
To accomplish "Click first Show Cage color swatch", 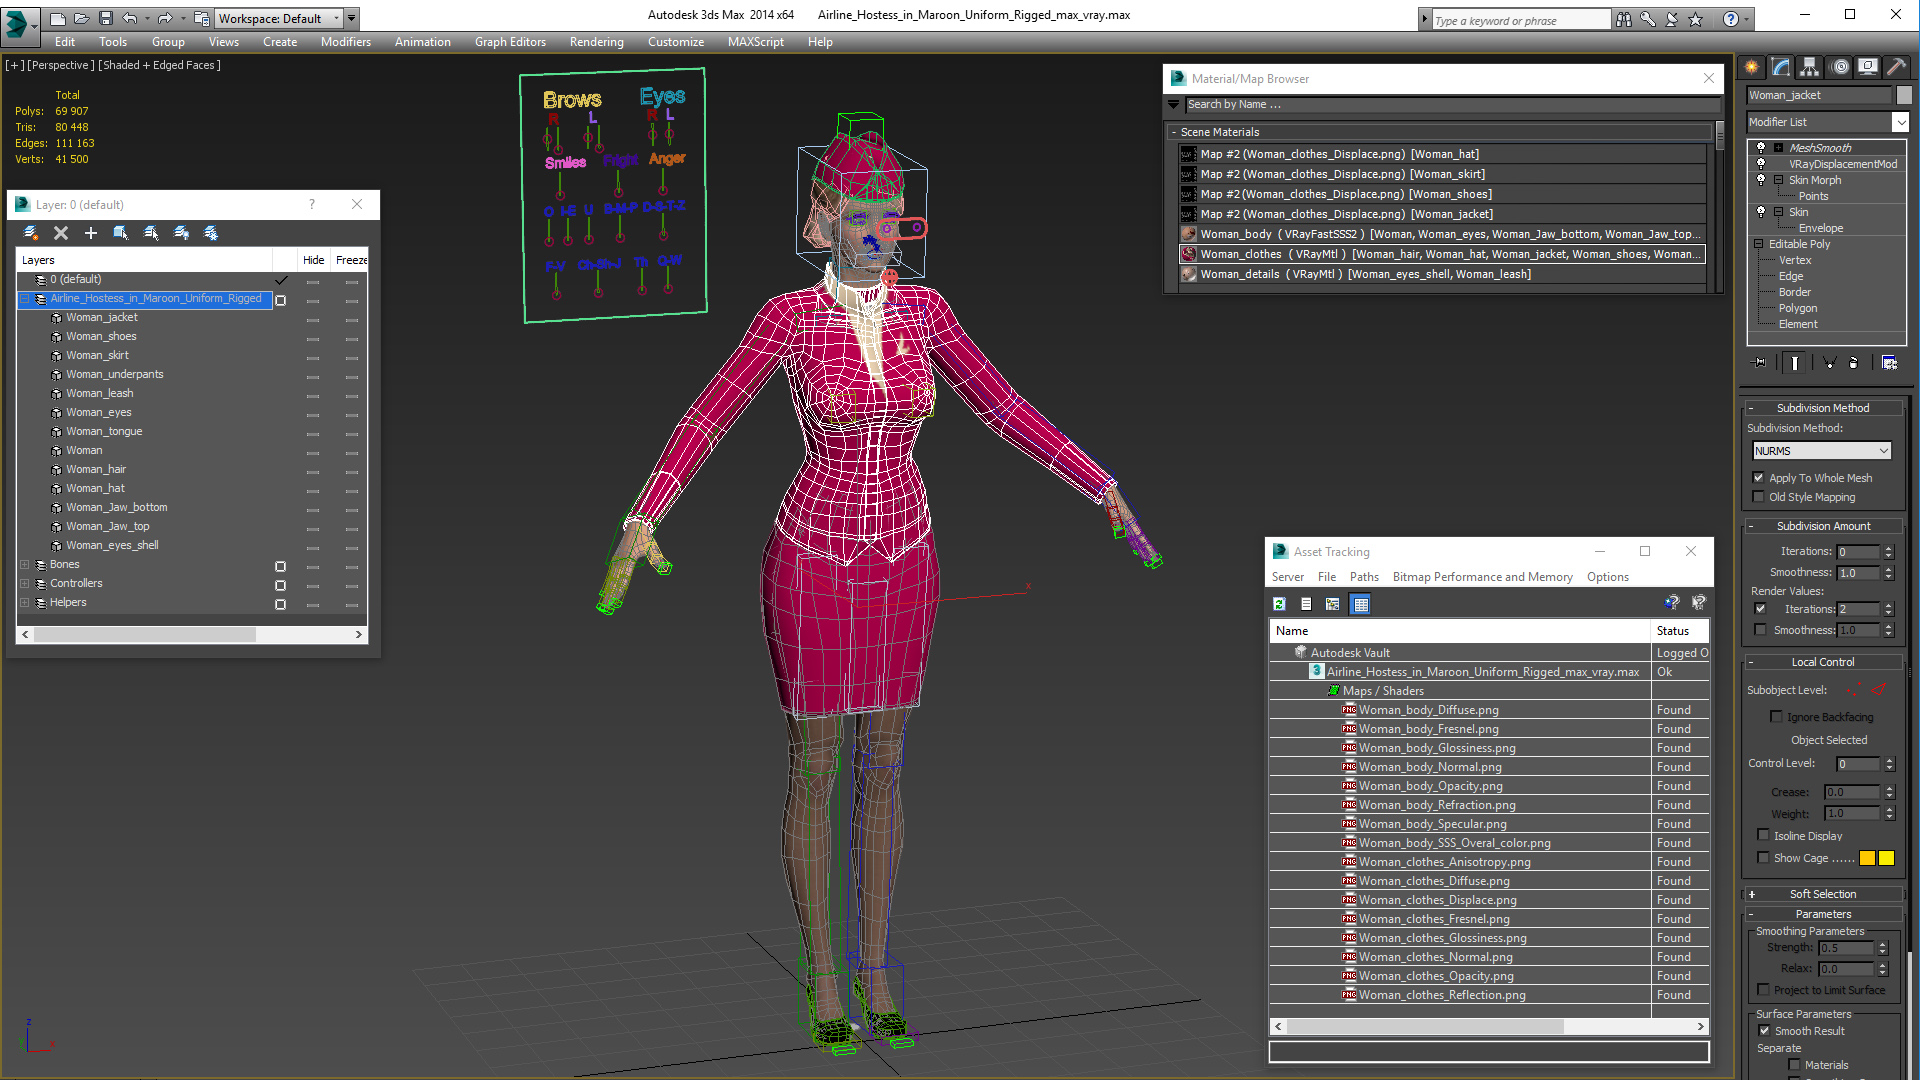I will coord(1867,858).
